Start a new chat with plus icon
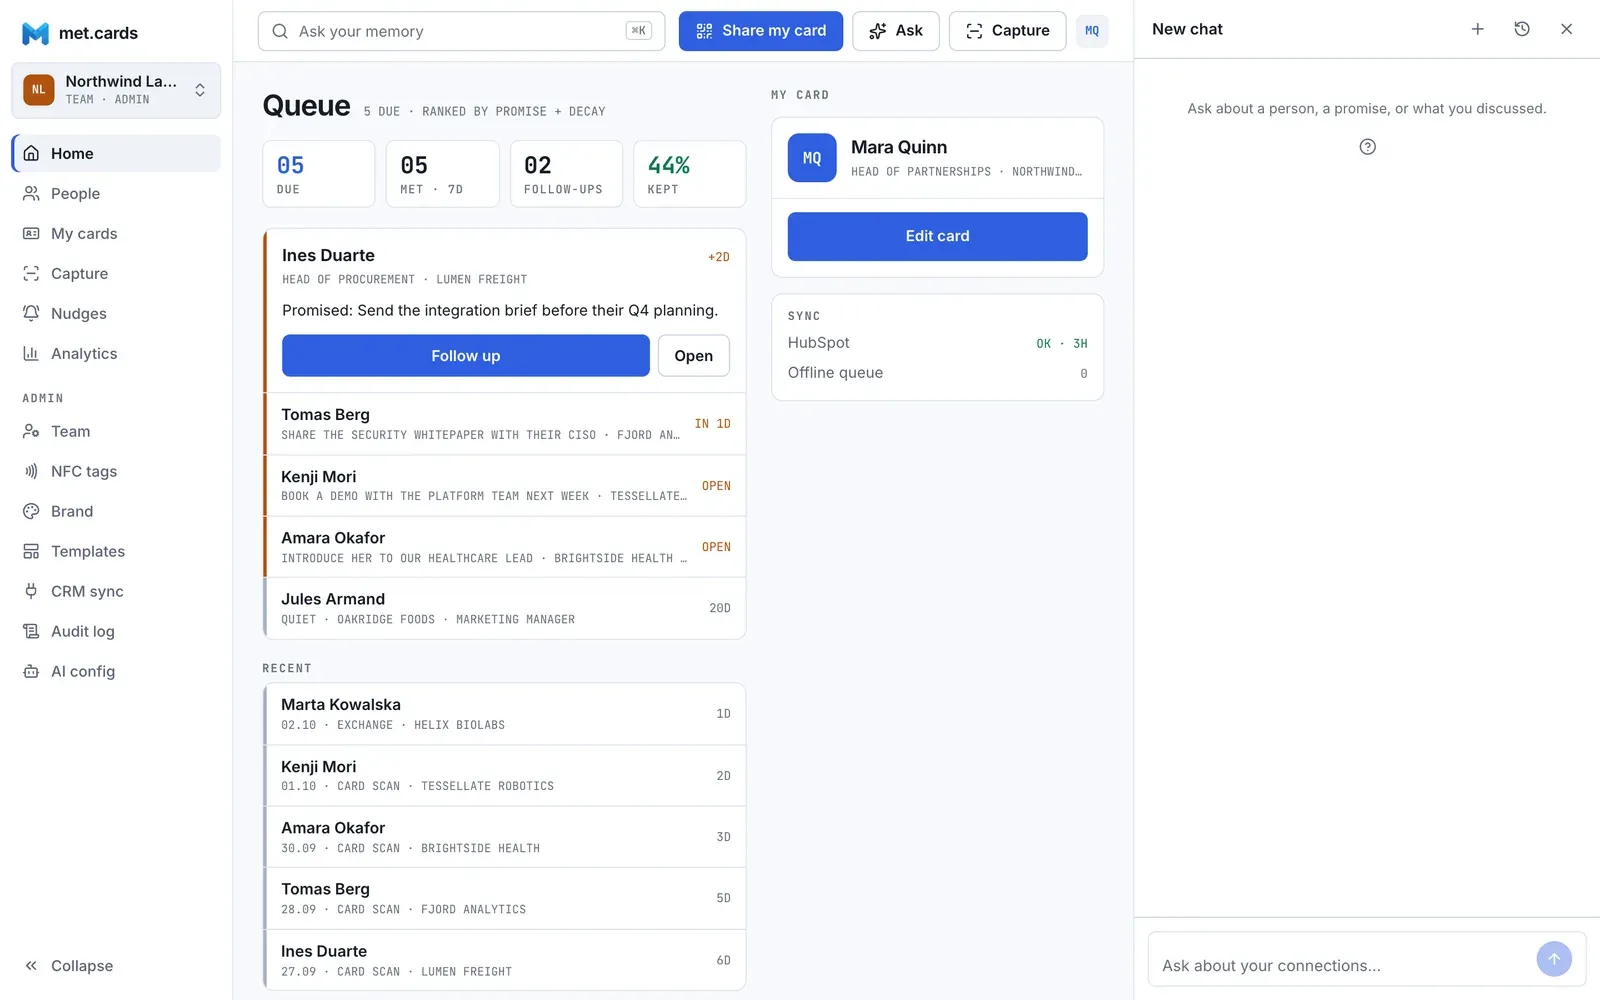This screenshot has height=1000, width=1600. click(1477, 29)
